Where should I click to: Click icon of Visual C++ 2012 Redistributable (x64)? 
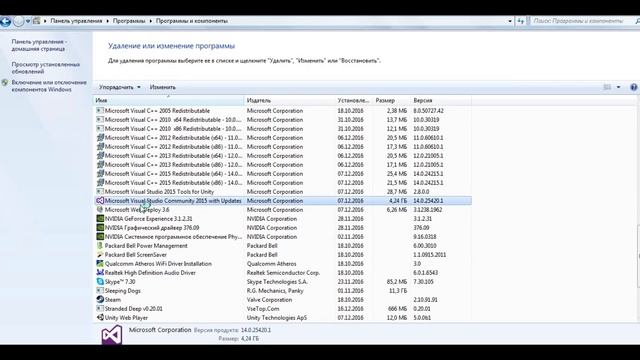click(100, 138)
